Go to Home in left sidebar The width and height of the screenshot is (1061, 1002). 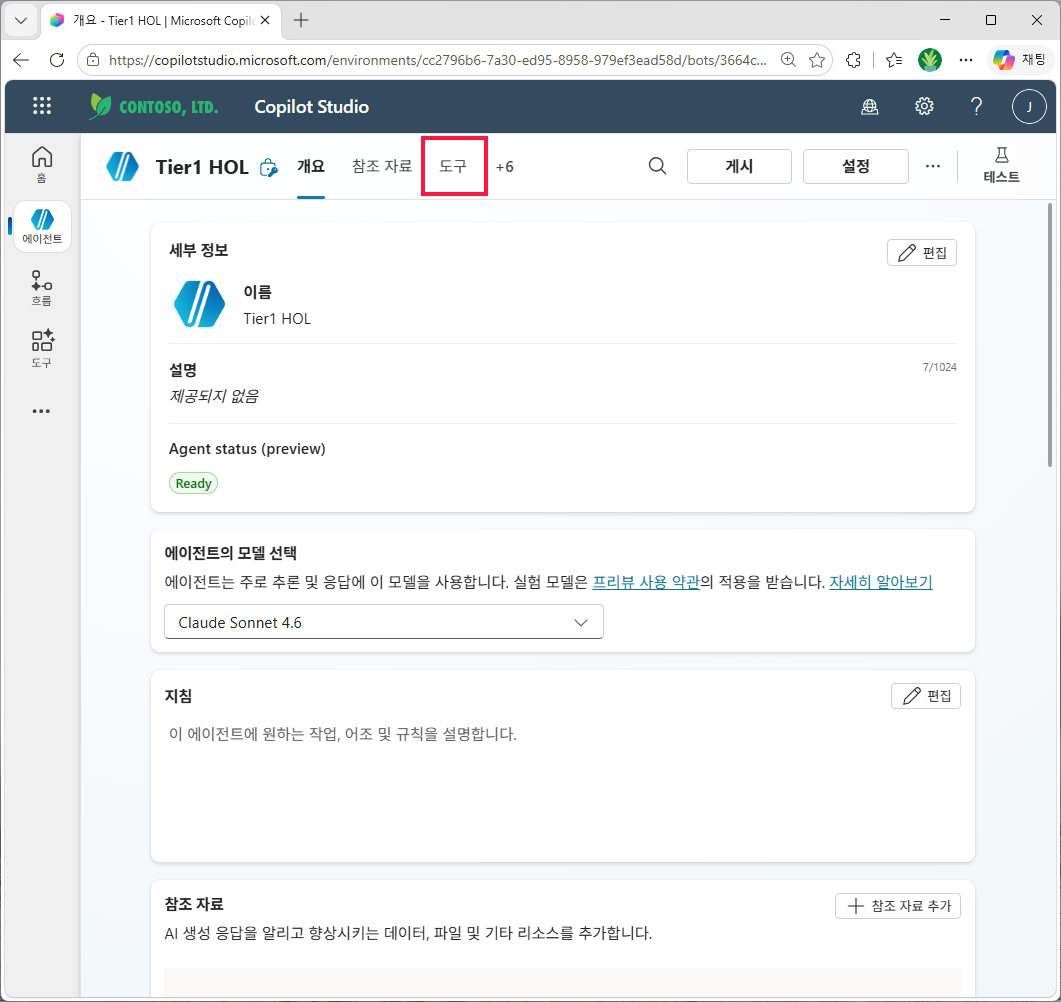coord(42,164)
